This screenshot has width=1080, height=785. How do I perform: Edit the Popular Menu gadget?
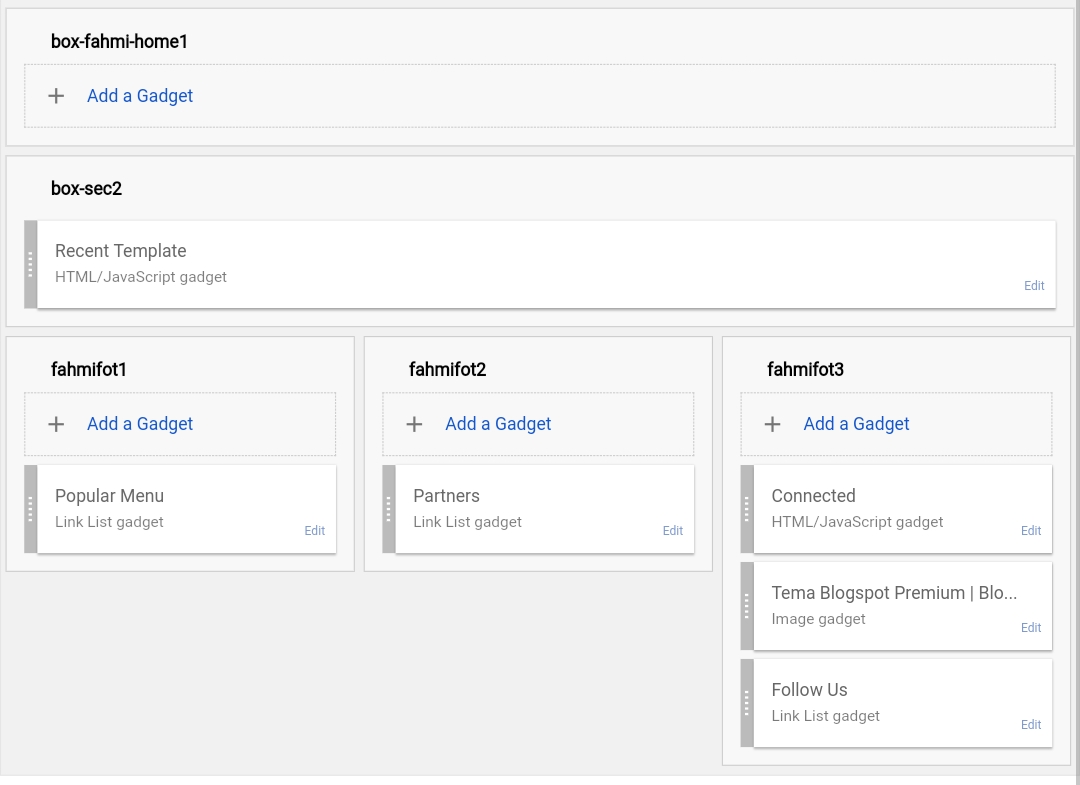tap(315, 531)
